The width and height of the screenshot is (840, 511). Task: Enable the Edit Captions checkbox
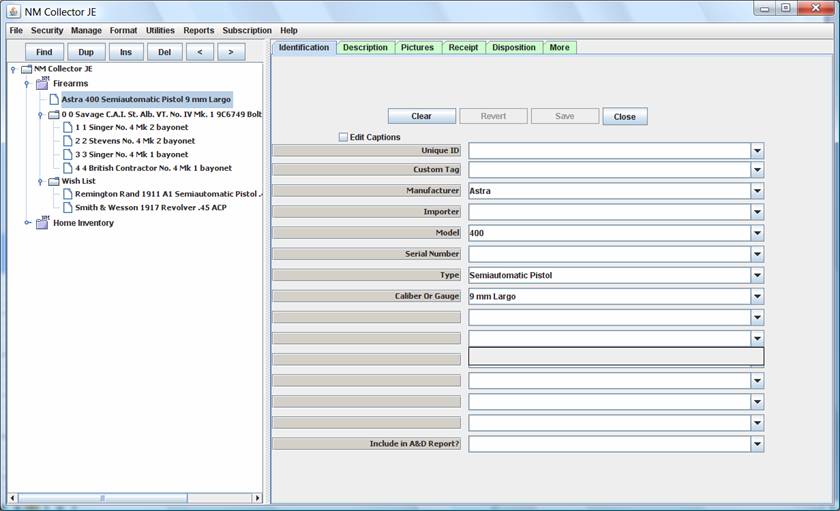pos(344,137)
